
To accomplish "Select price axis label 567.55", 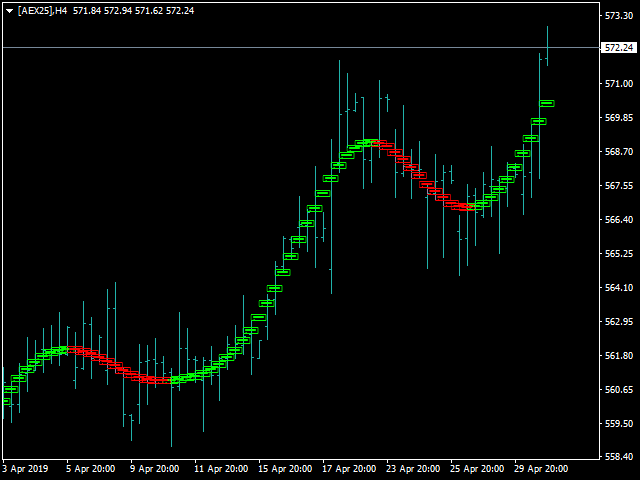I will point(619,186).
